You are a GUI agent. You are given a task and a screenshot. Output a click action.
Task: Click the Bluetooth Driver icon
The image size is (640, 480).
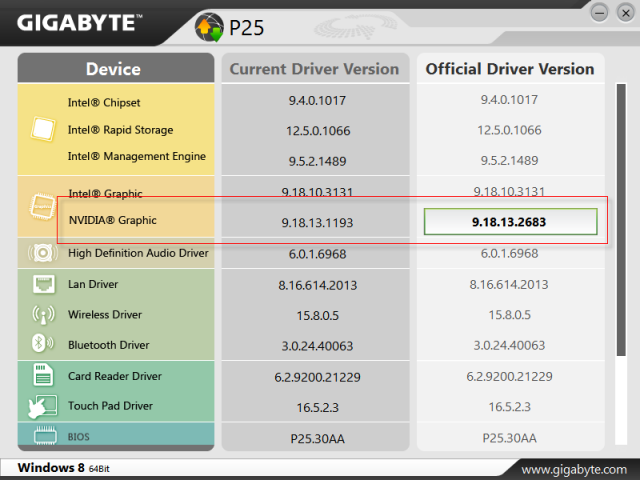tap(42, 343)
